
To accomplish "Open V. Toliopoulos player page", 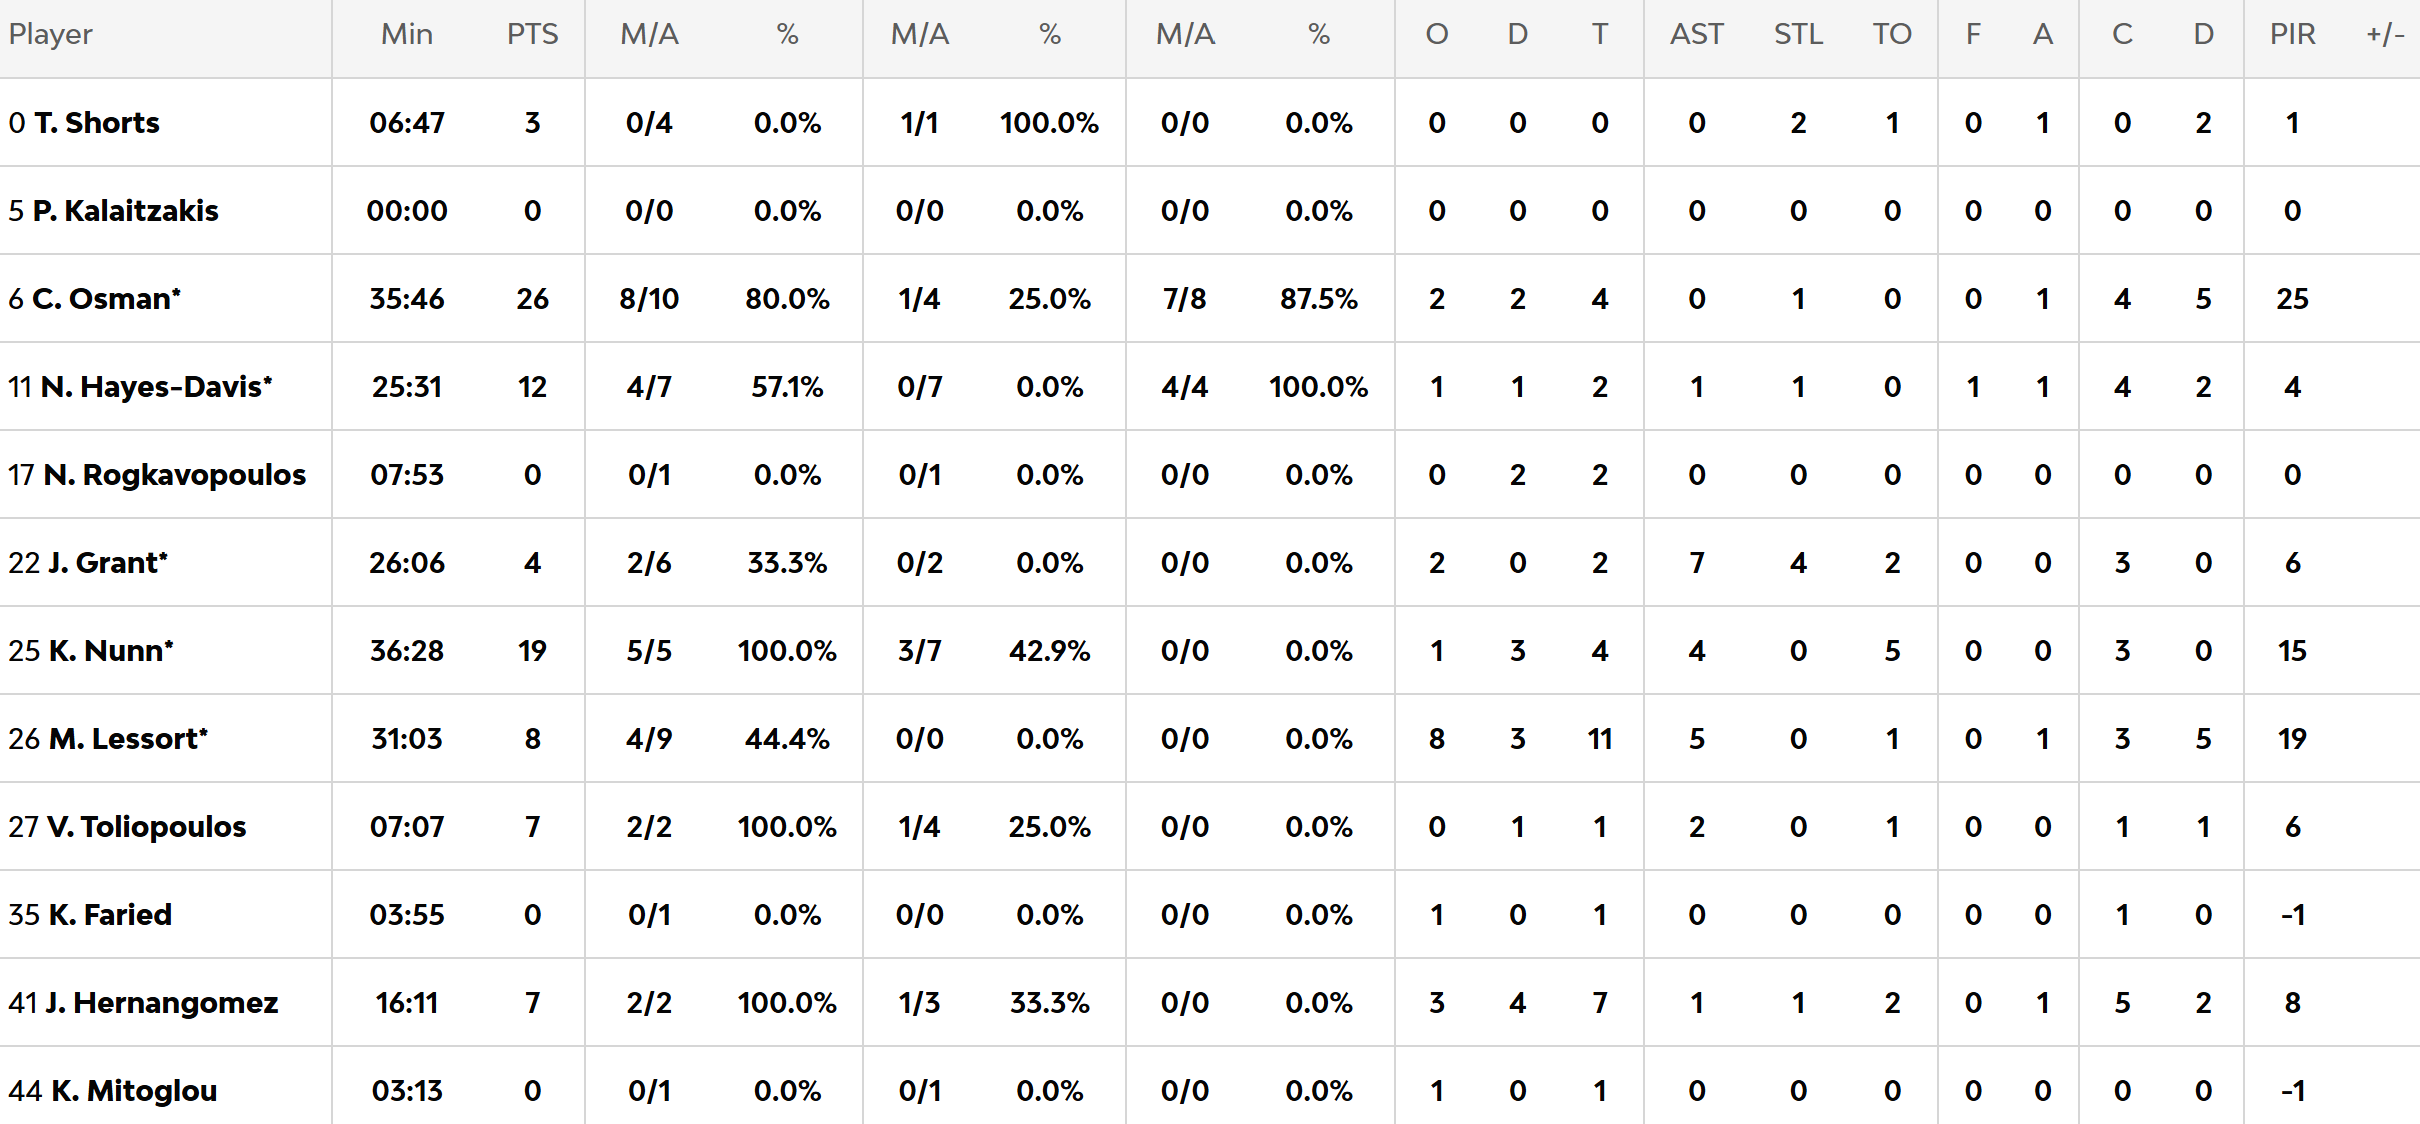I will (x=146, y=827).
